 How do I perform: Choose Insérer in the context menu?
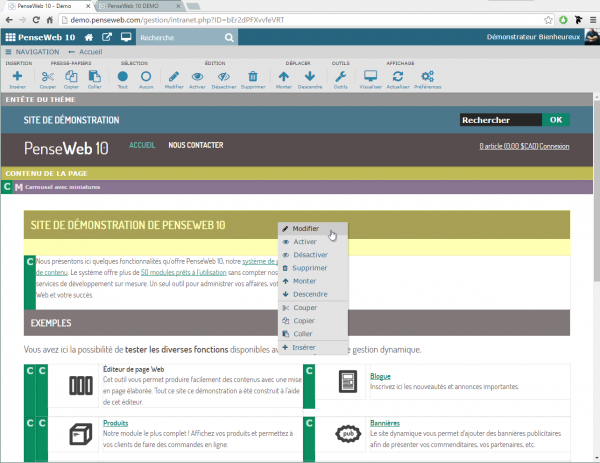pos(313,347)
